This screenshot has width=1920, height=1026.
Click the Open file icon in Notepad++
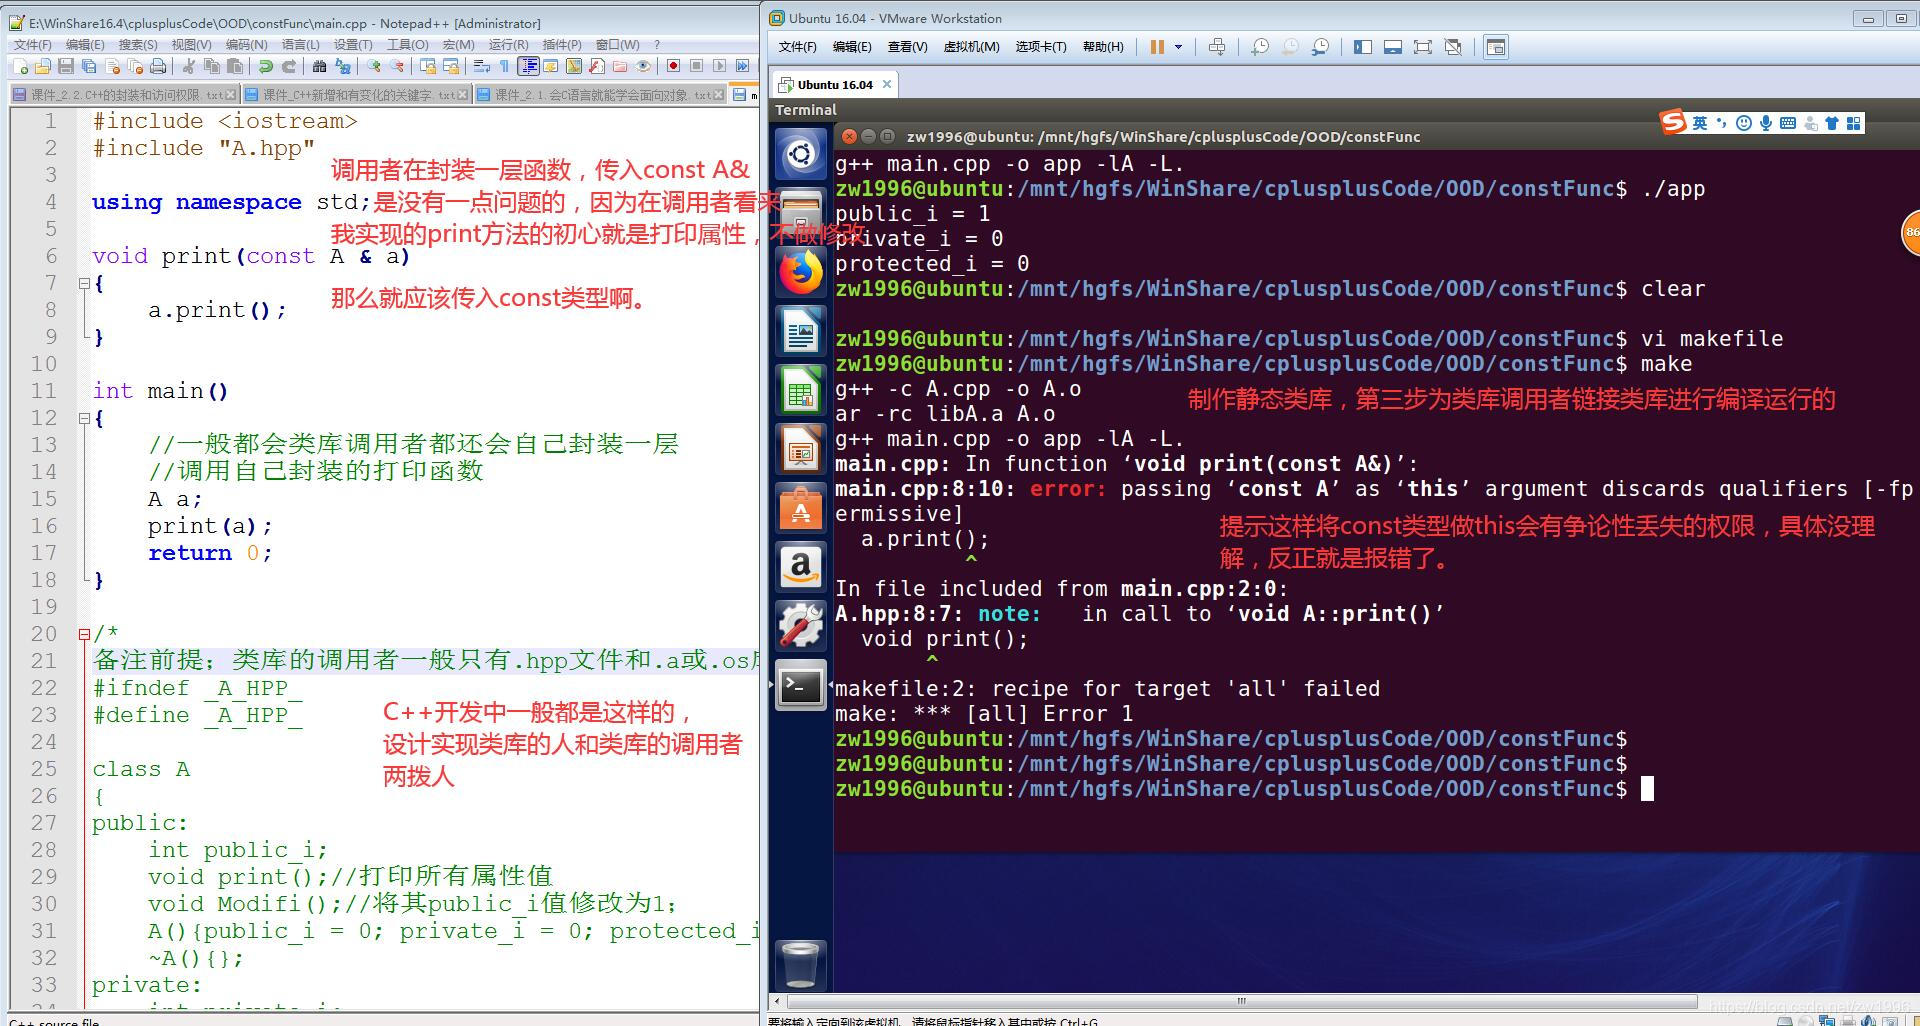(x=43, y=66)
